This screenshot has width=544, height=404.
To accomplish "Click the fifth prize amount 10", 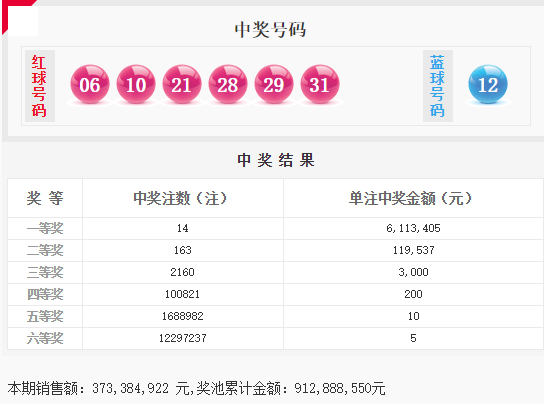I will click(413, 316).
